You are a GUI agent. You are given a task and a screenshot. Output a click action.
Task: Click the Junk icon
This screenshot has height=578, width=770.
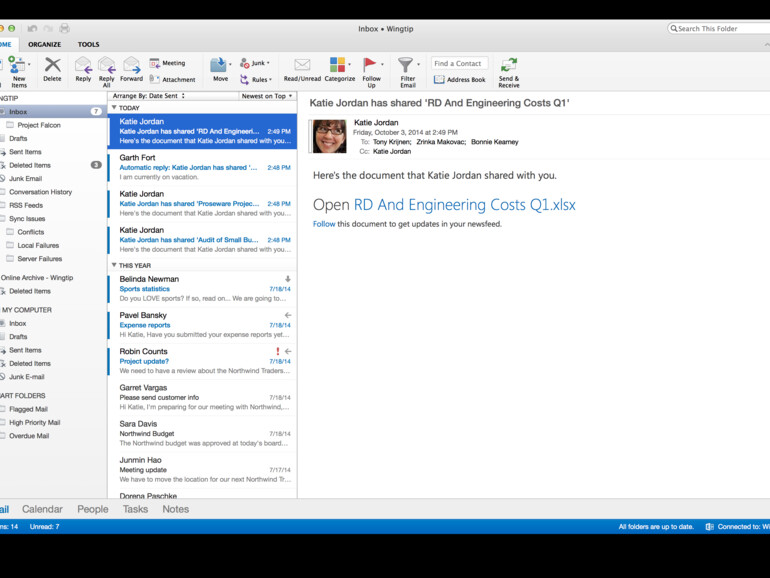coord(245,63)
